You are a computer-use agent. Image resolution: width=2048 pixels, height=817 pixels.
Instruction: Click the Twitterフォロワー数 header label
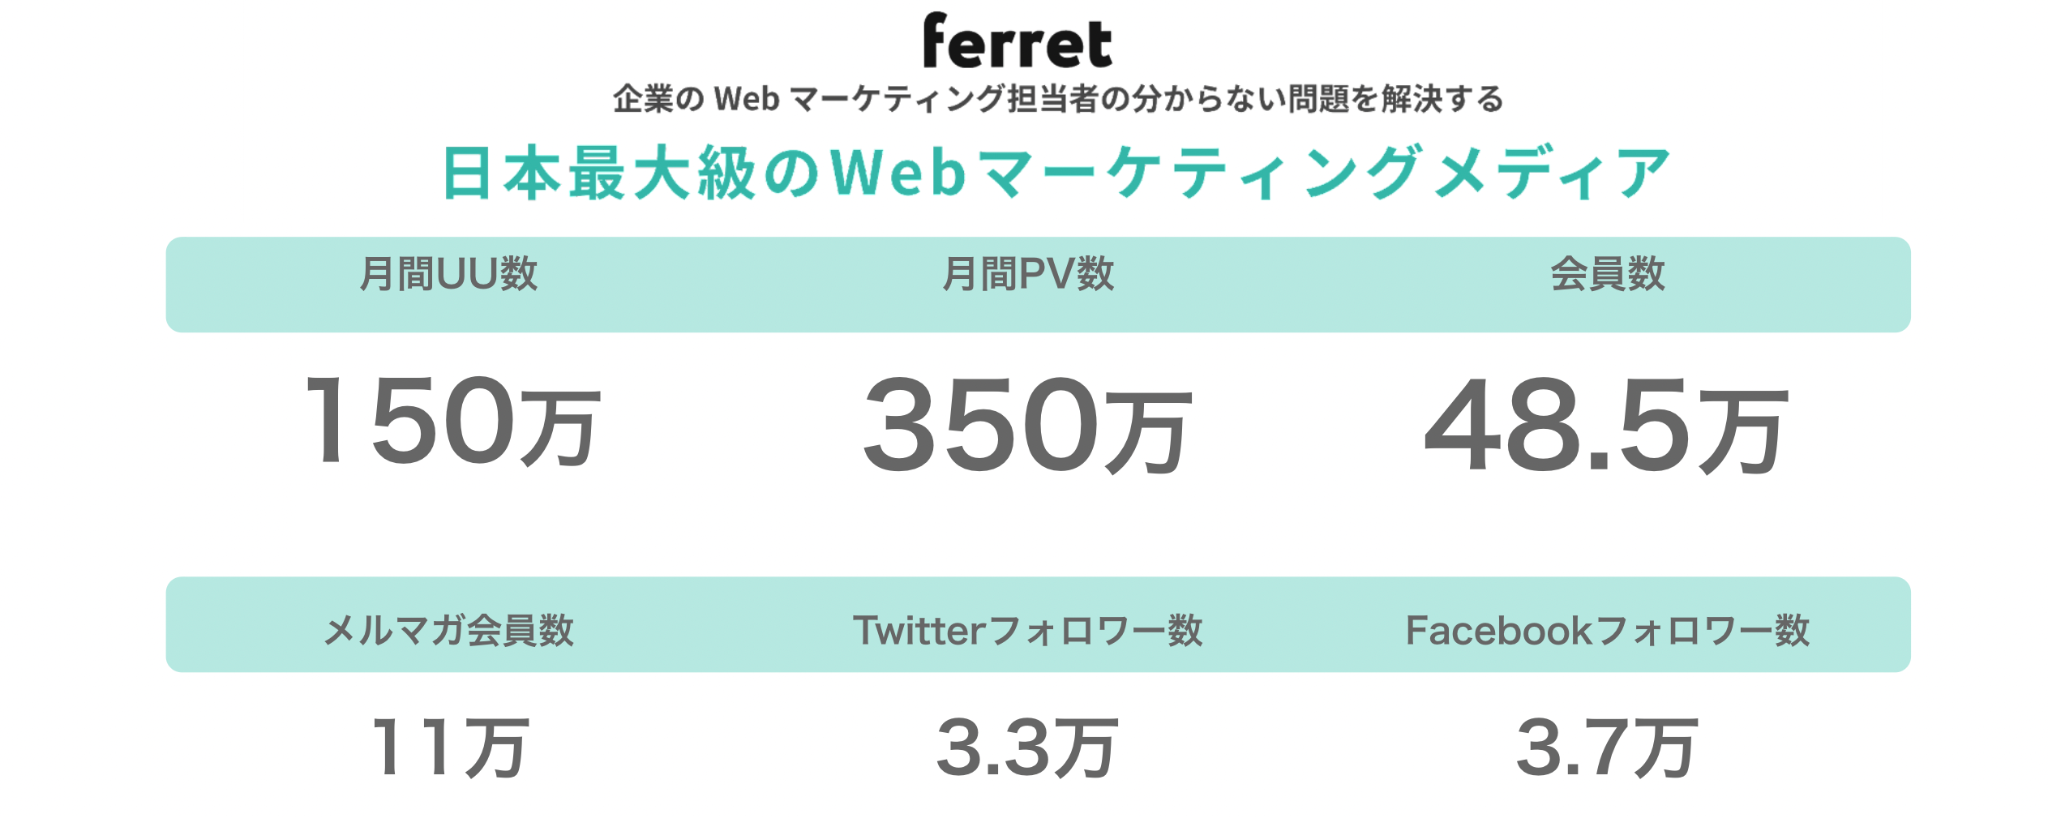(1028, 630)
